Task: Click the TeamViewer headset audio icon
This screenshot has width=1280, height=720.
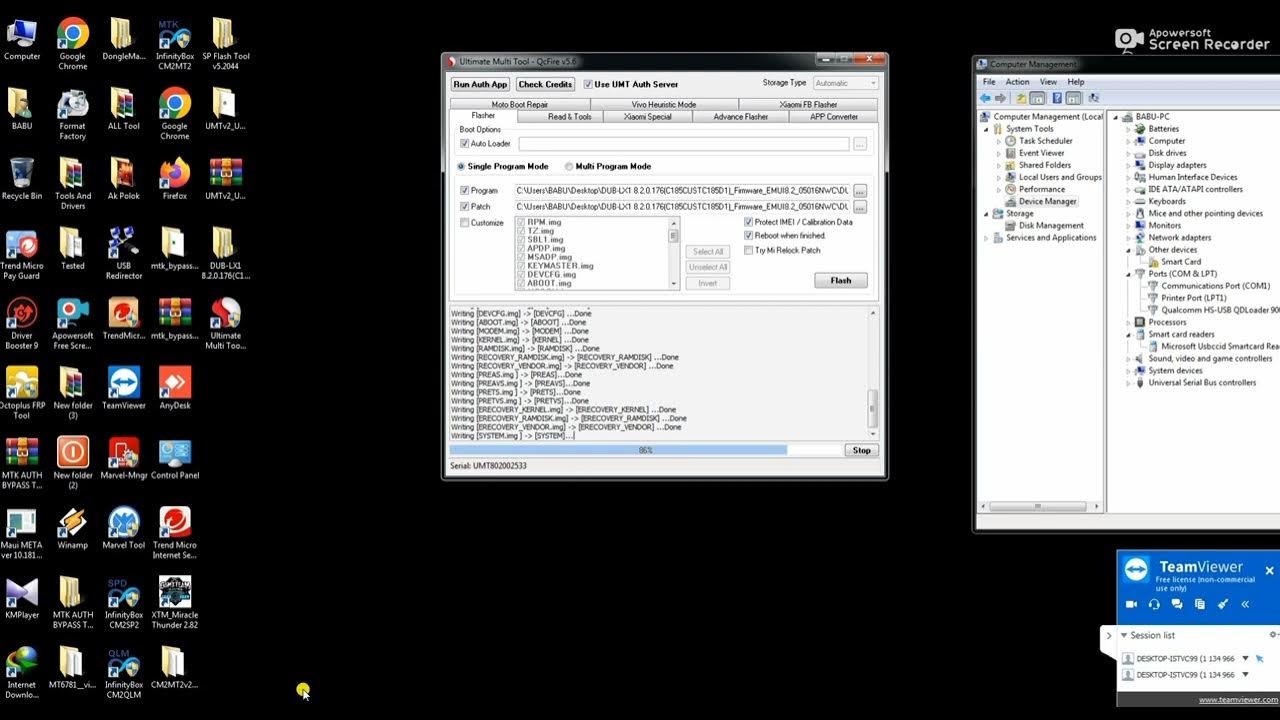Action: [x=1154, y=604]
